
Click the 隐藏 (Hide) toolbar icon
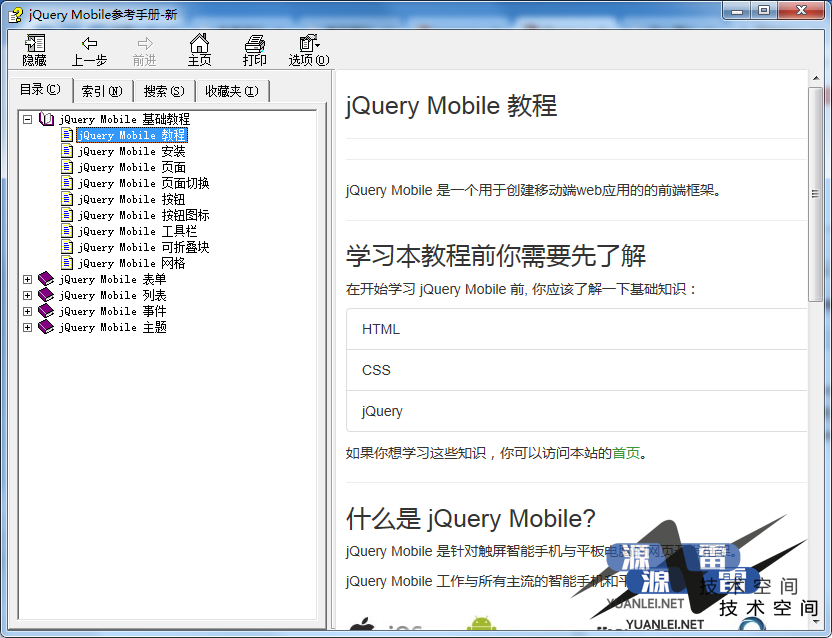click(35, 44)
